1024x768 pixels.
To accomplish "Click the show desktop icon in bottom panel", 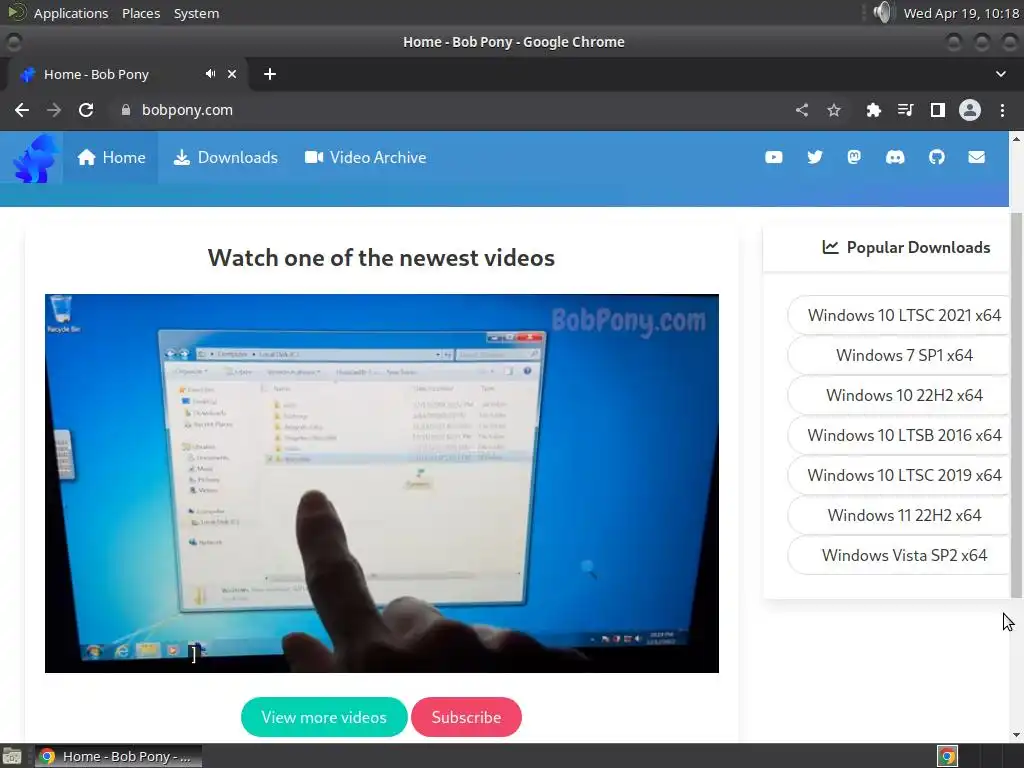I will (x=12, y=756).
